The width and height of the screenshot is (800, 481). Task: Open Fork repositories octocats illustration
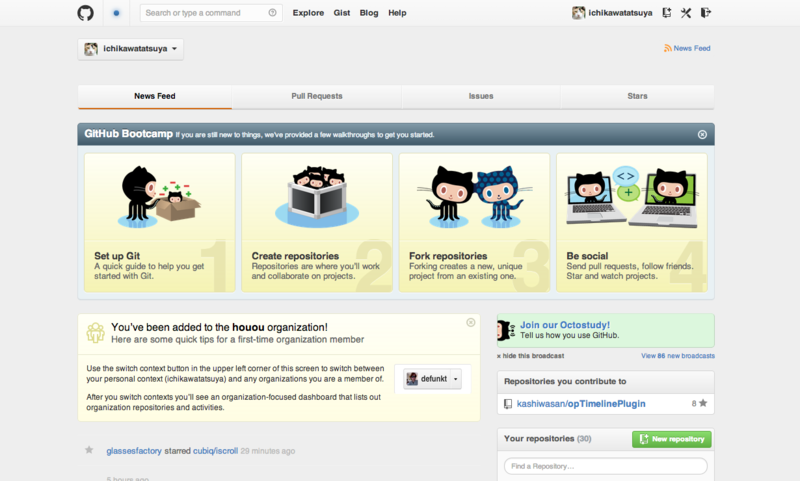pos(474,196)
